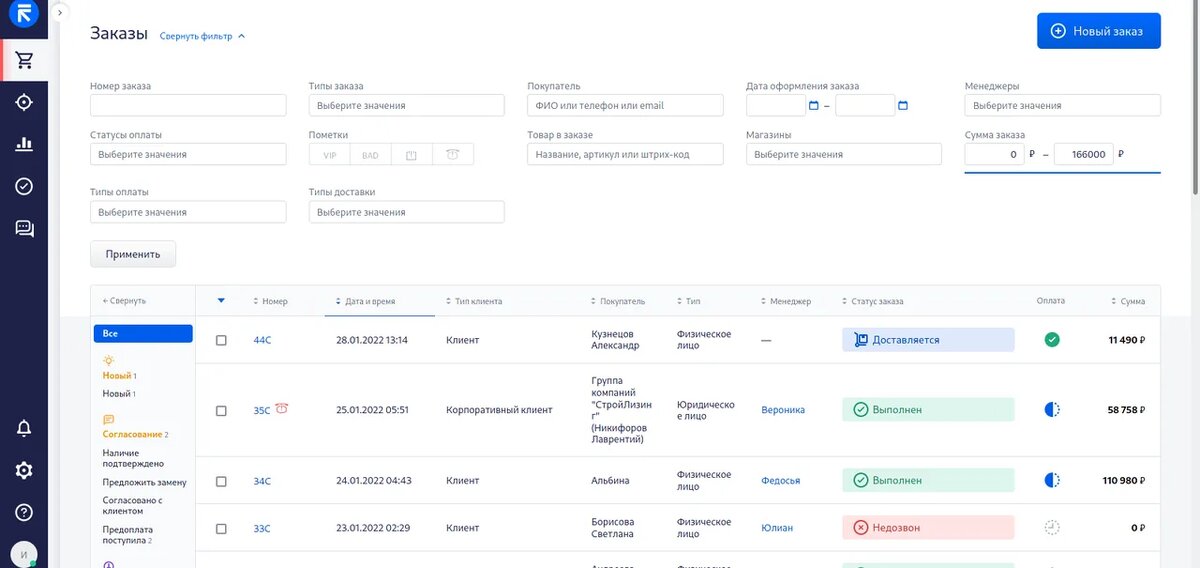The image size is (1200, 568).
Task: Click the Покупатель search field
Action: (x=625, y=105)
